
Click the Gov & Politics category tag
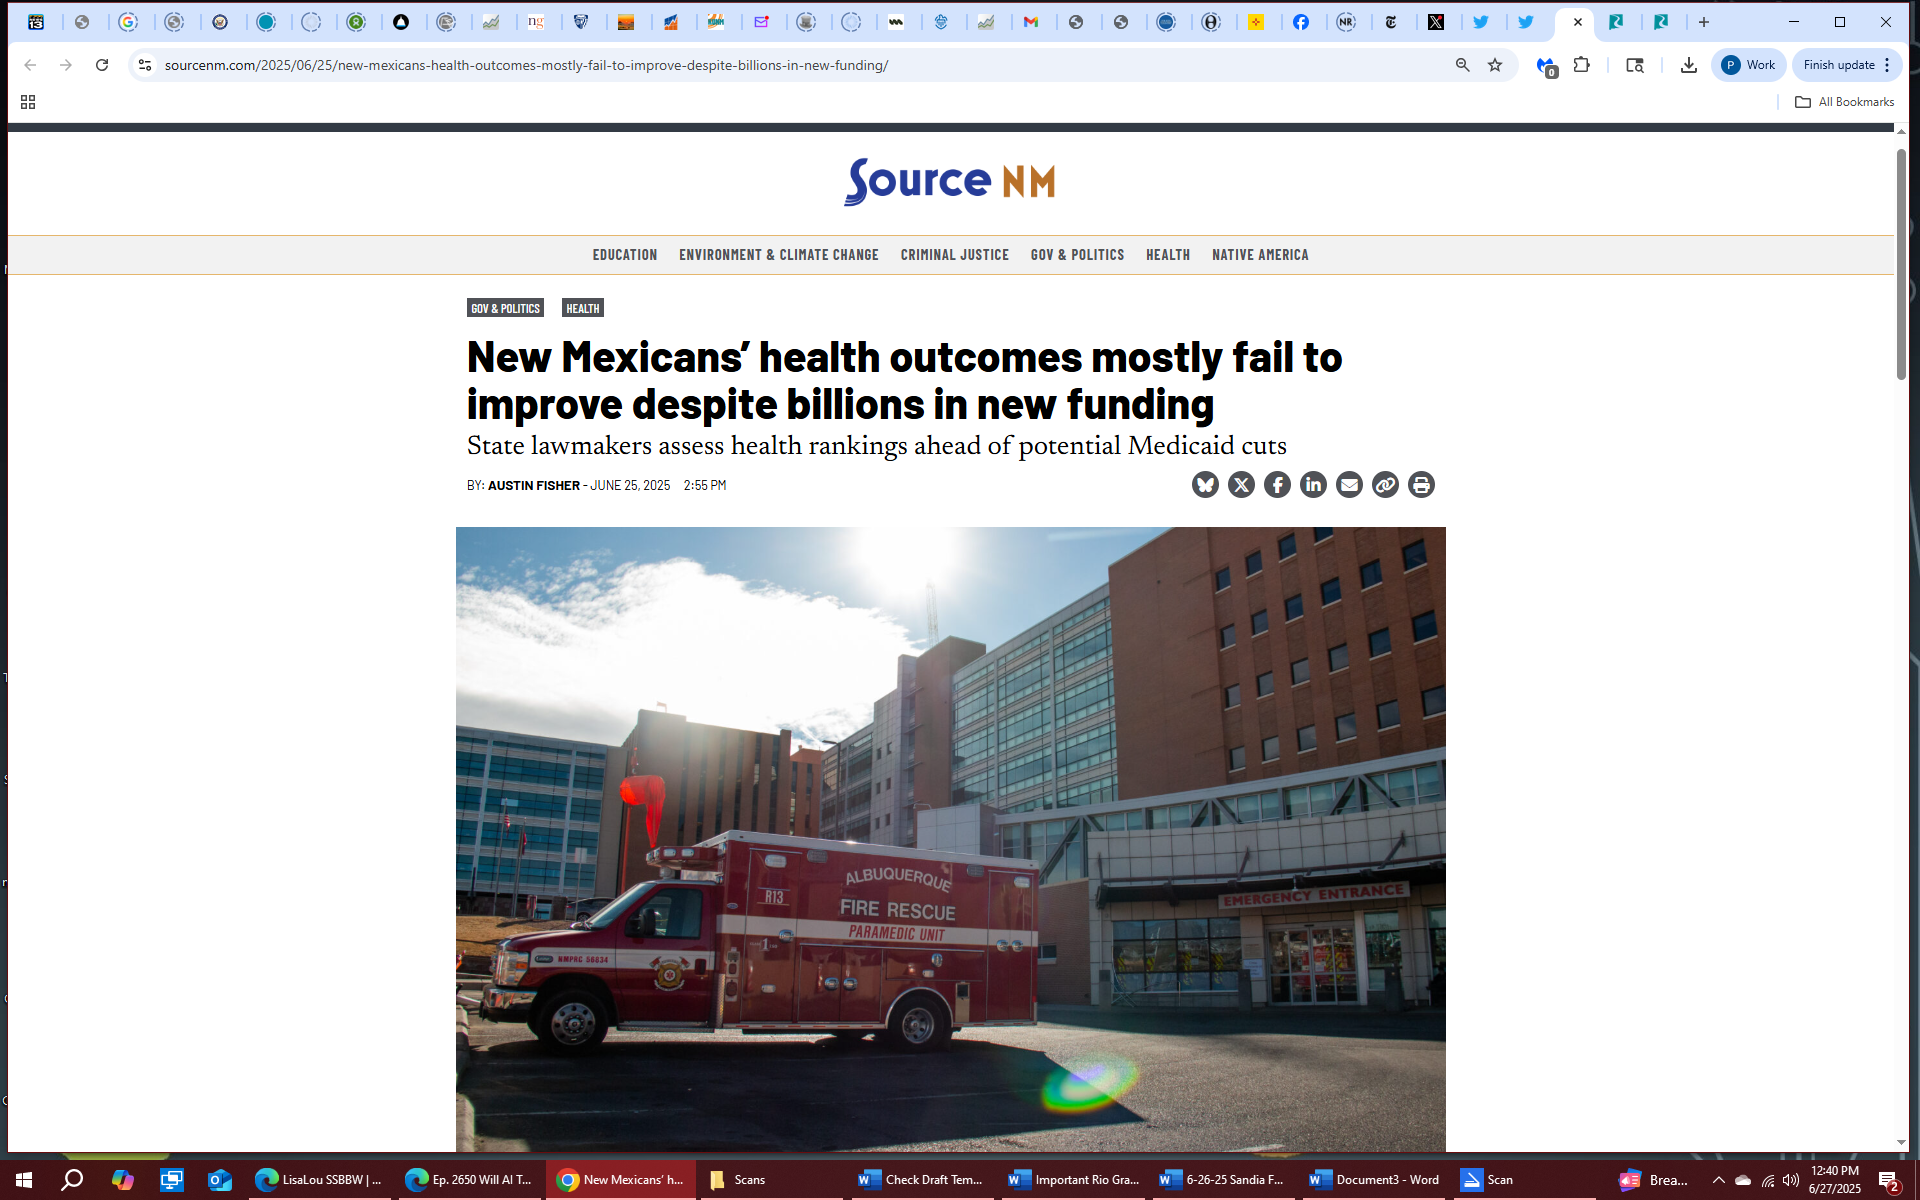(x=505, y=308)
